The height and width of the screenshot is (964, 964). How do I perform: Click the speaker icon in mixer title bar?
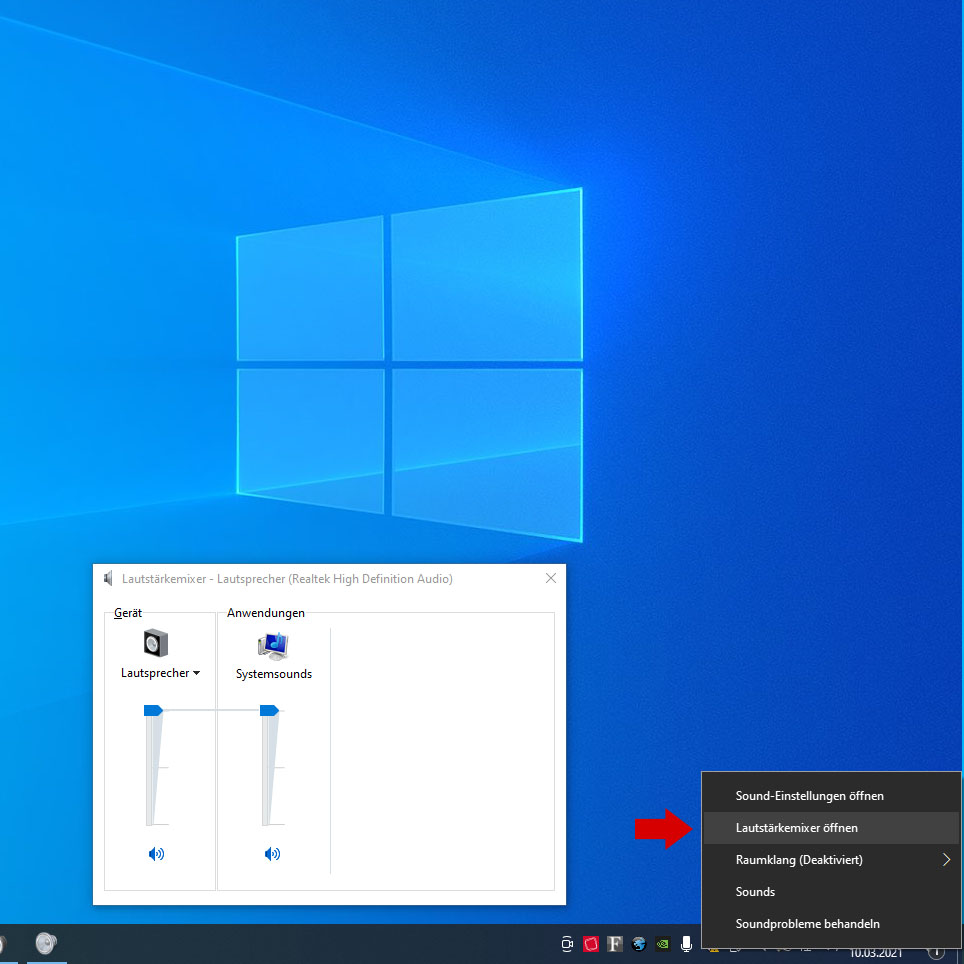108,578
